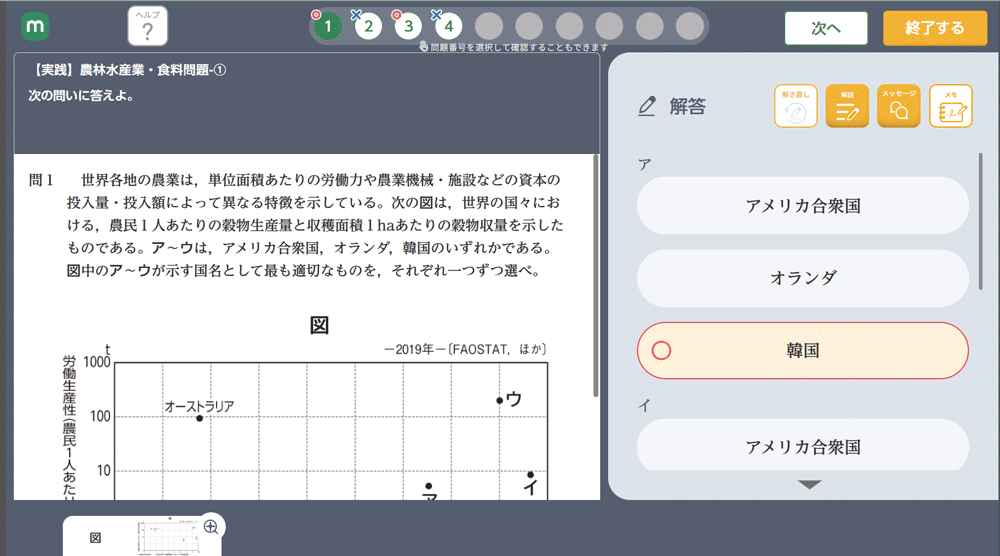Open the 解説 explanation icon

[847, 106]
